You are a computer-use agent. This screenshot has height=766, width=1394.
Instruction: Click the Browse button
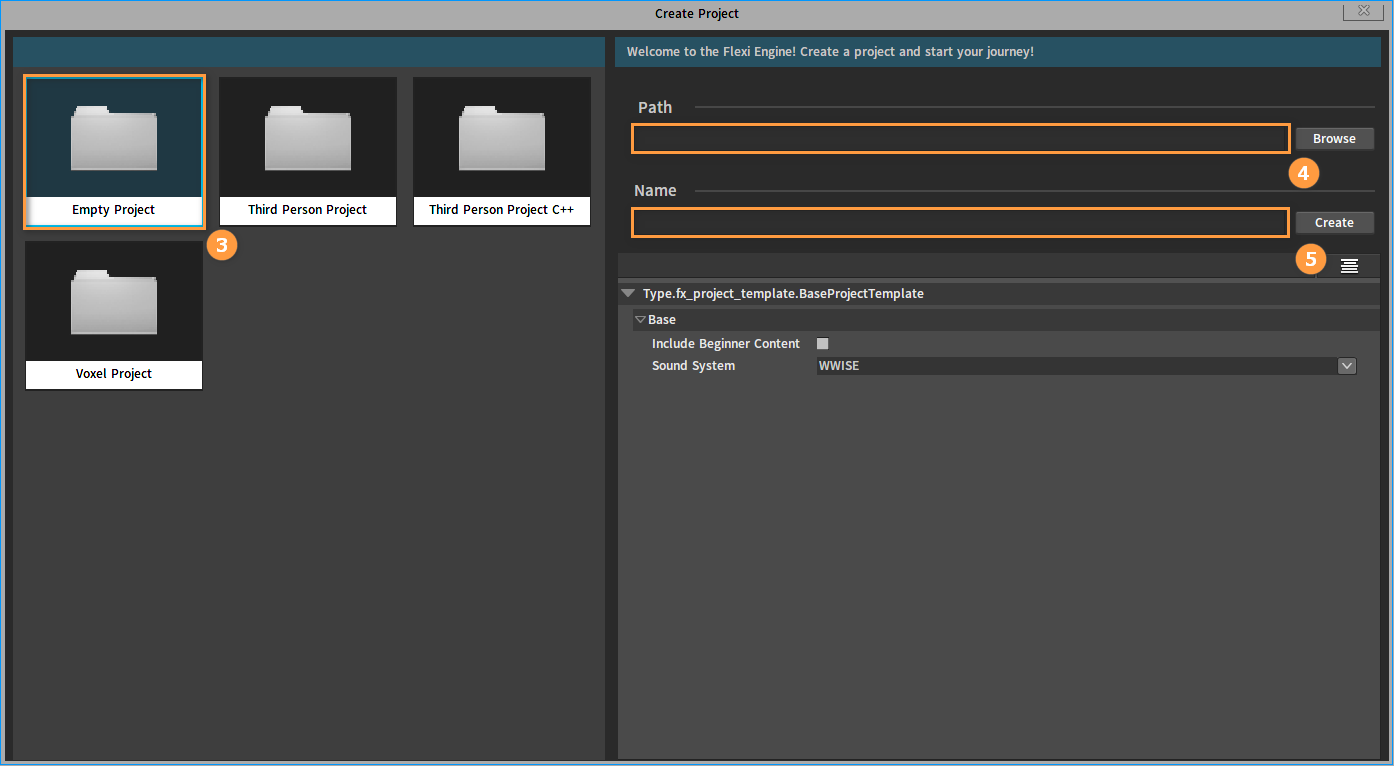[1334, 139]
